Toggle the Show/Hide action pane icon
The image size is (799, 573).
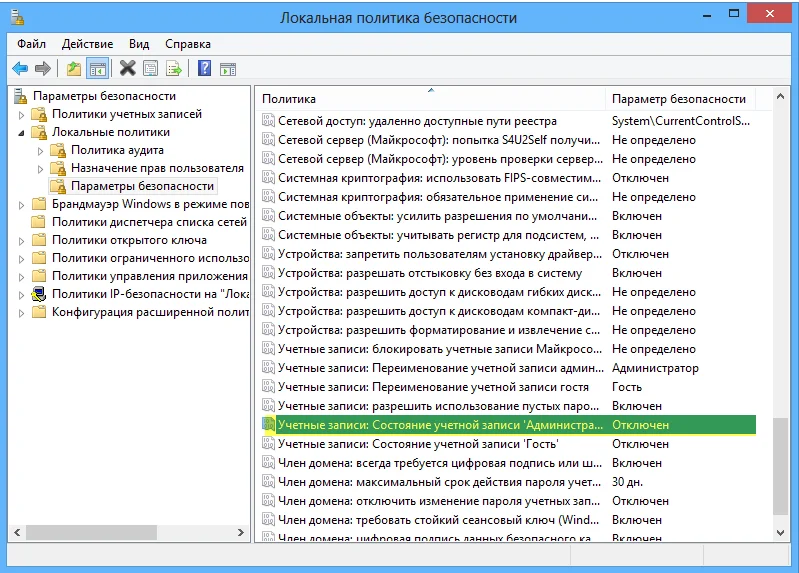coord(228,69)
